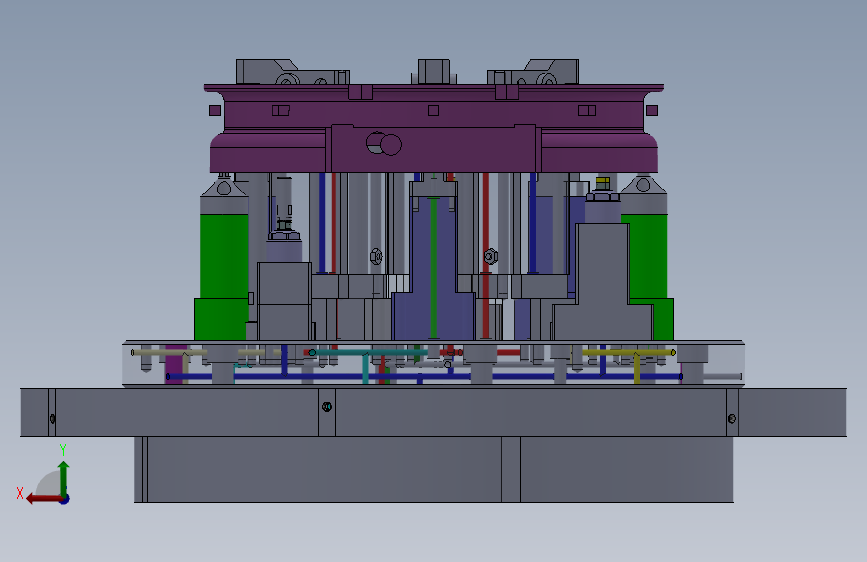The width and height of the screenshot is (867, 562).
Task: Click the 'Y' axis label
Action: [63, 450]
